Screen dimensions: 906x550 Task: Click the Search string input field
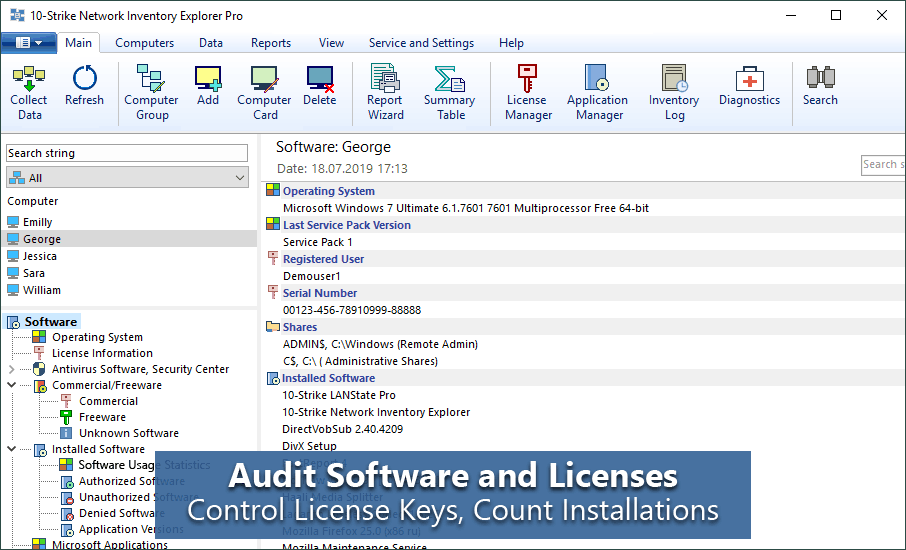click(127, 153)
